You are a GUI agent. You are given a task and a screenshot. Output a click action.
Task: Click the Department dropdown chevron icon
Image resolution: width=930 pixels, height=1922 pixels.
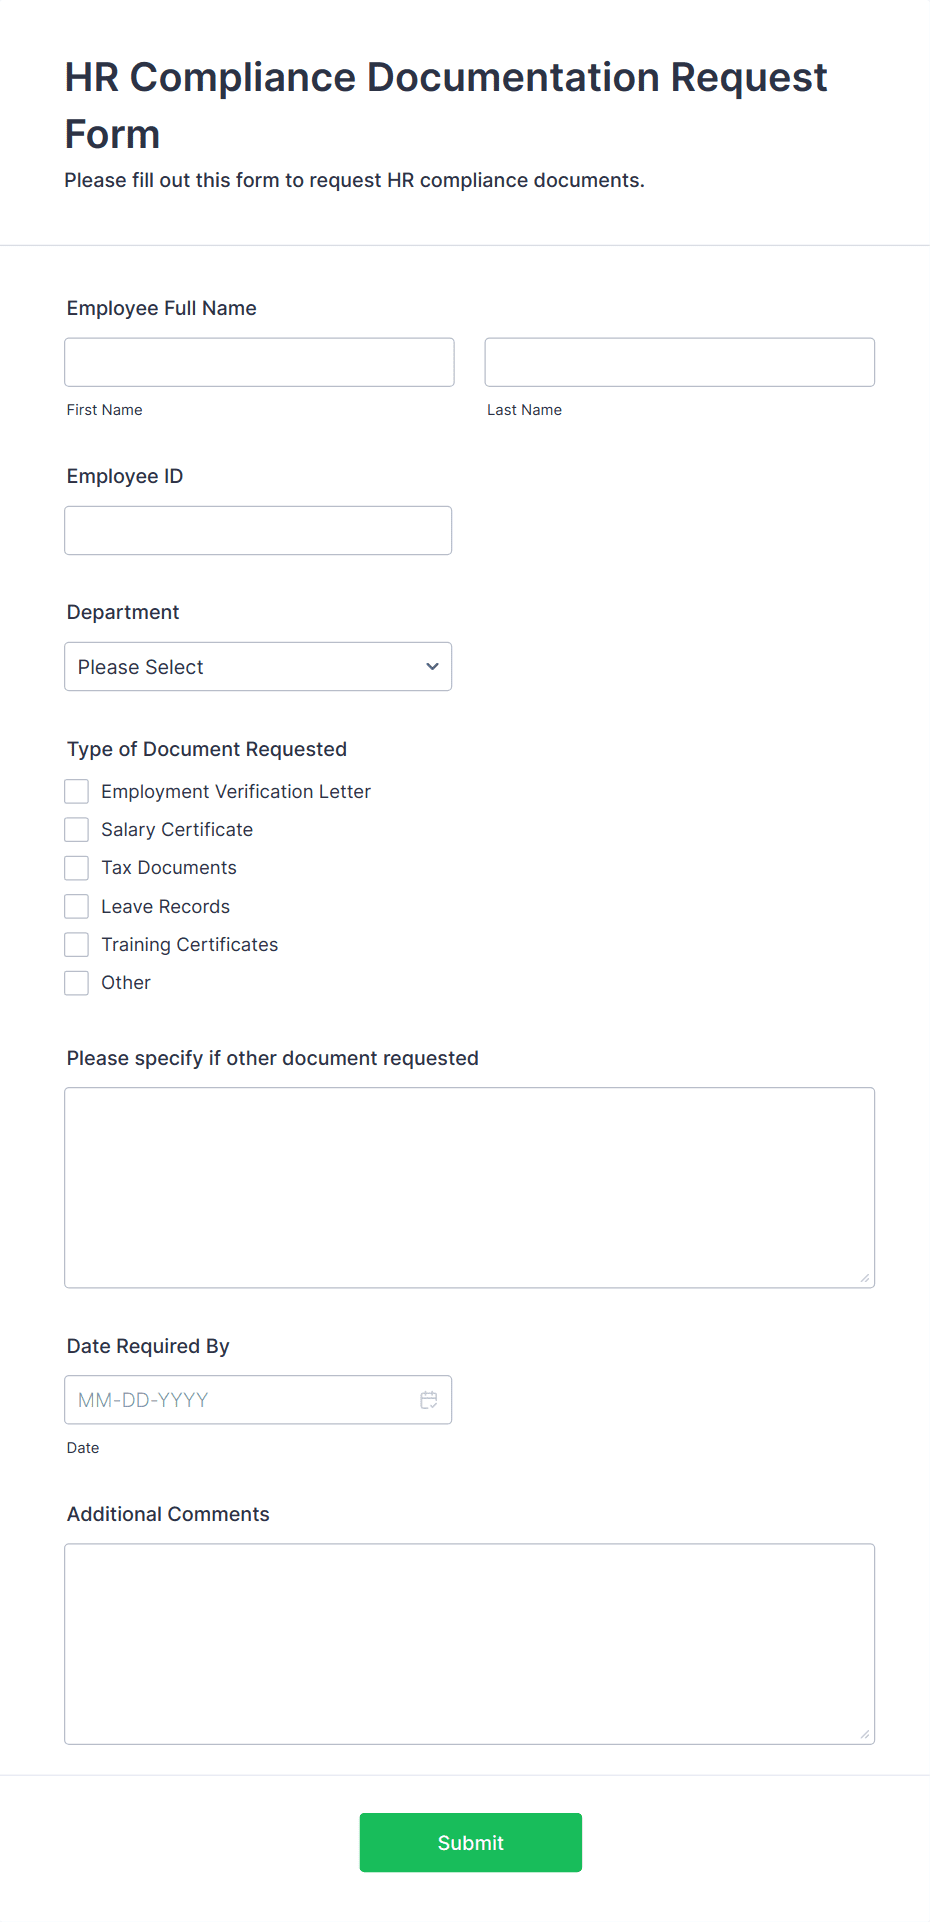click(431, 666)
